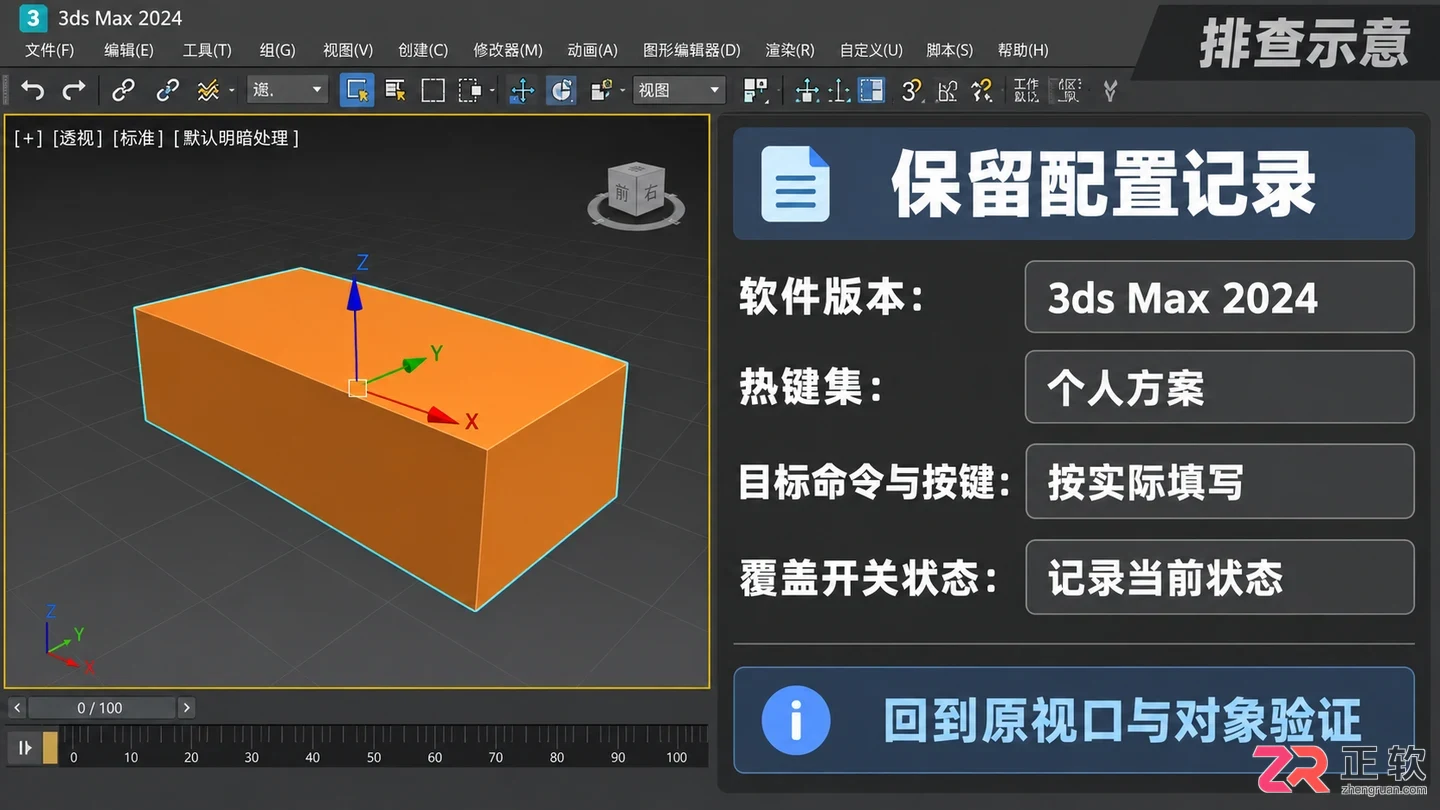Click the ViewCube navigation cube
This screenshot has height=810, width=1440.
(636, 194)
